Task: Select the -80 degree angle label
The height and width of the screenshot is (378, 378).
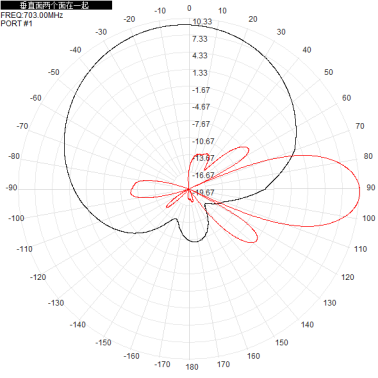Action: (x=14, y=156)
